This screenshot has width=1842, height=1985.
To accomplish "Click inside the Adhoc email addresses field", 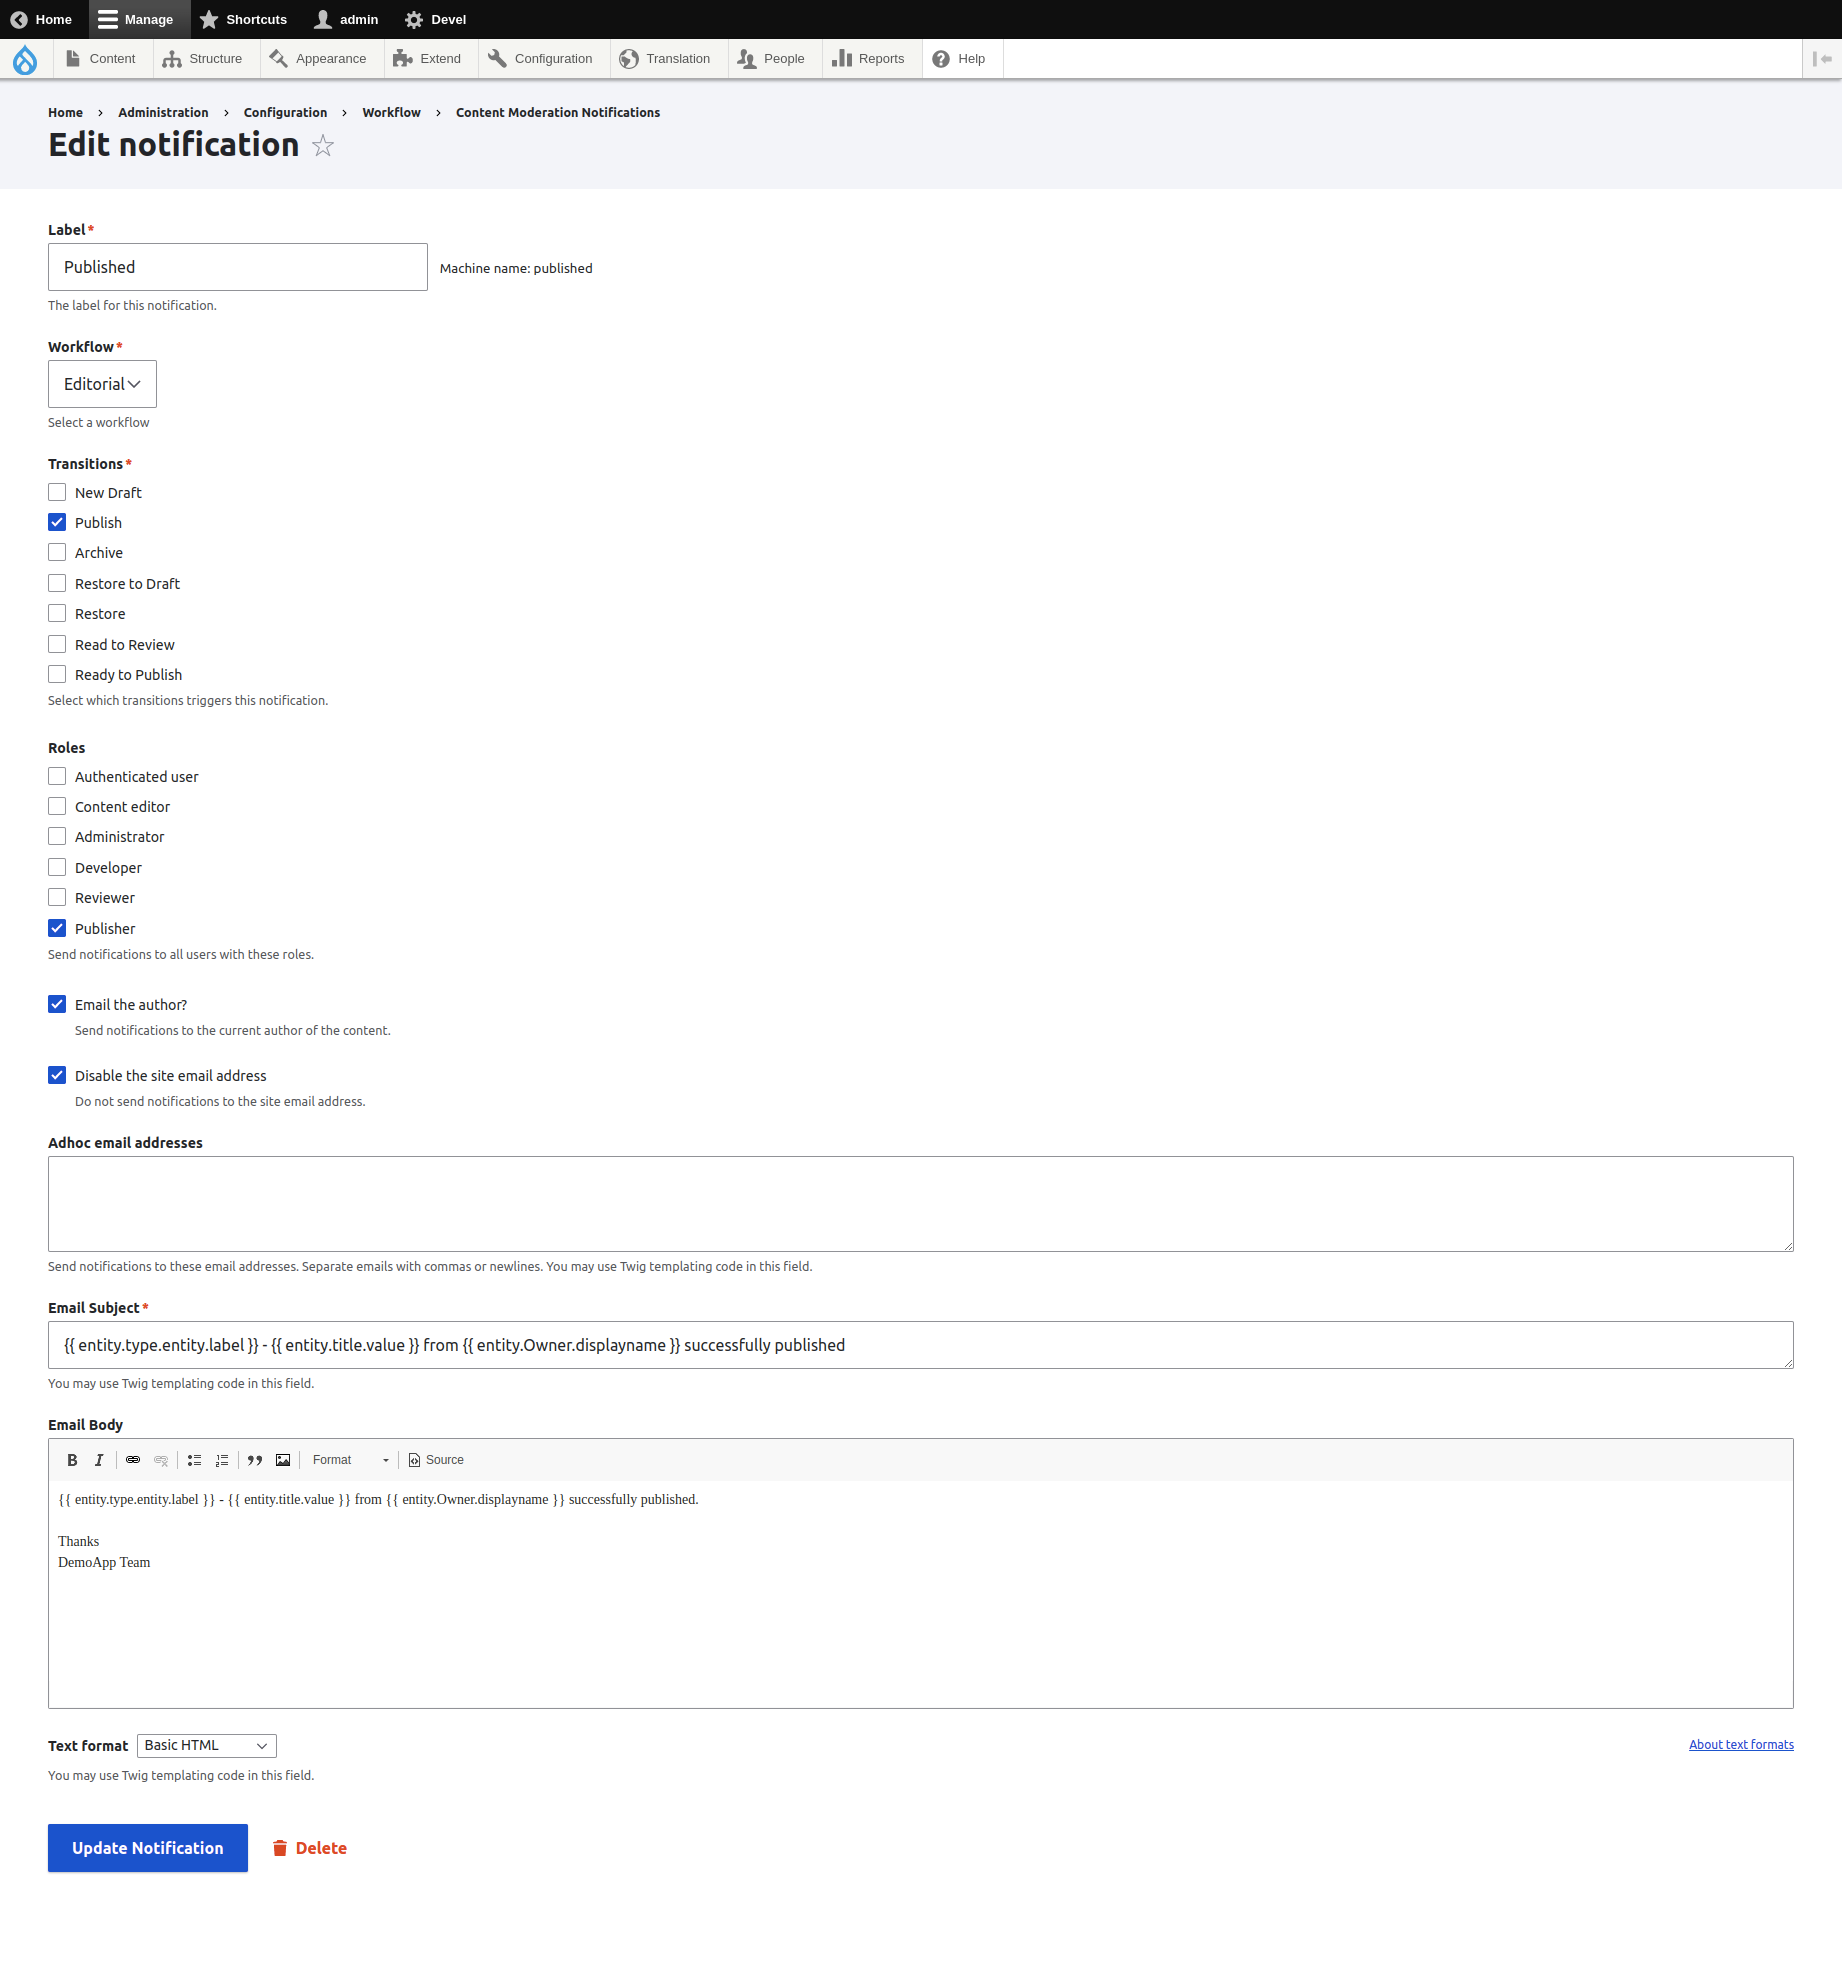I will click(920, 1204).
